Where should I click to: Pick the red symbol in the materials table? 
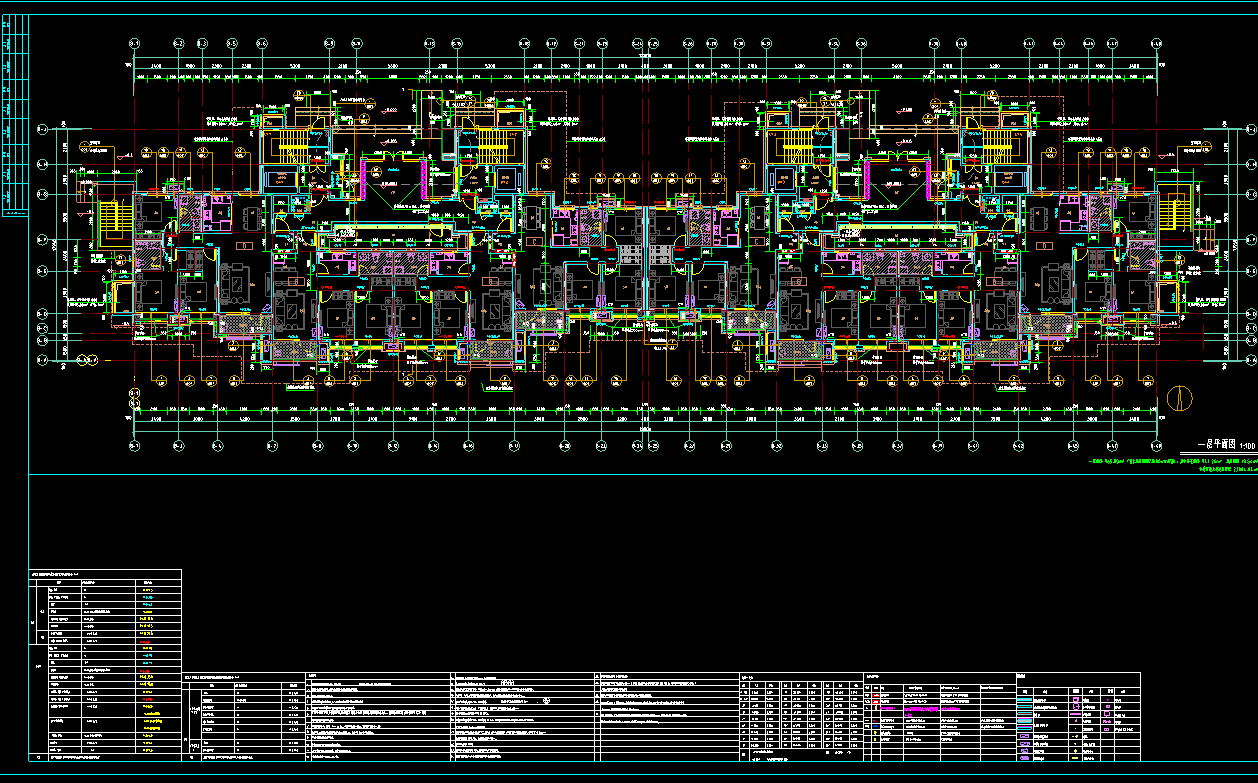click(875, 697)
